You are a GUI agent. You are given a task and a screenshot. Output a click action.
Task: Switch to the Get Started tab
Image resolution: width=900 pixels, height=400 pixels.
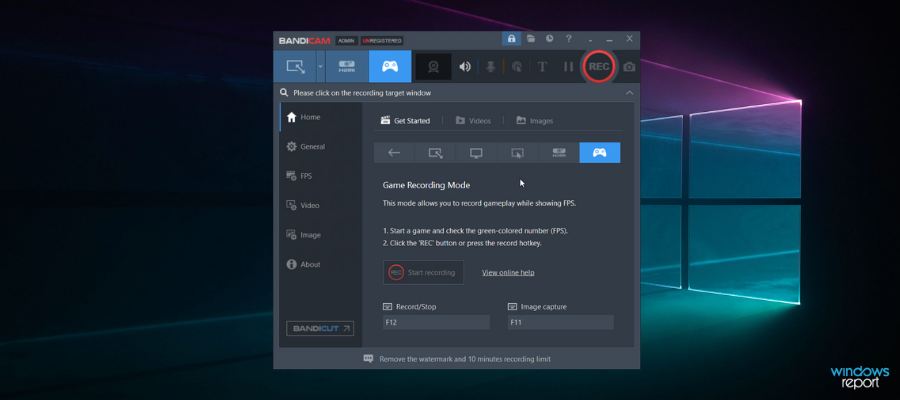[405, 121]
